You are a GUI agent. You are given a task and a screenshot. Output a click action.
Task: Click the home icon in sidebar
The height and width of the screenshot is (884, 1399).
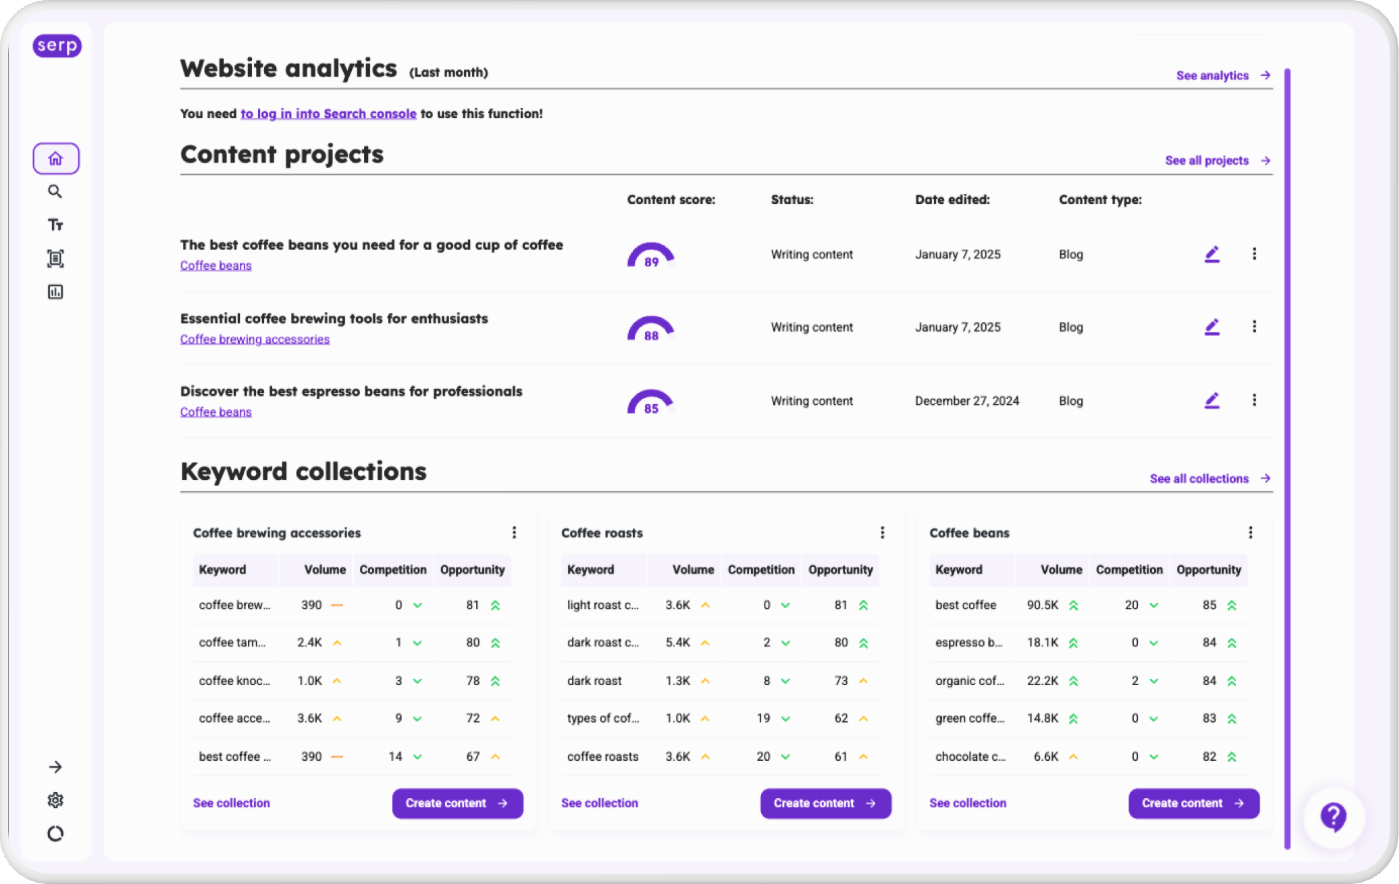pyautogui.click(x=56, y=158)
